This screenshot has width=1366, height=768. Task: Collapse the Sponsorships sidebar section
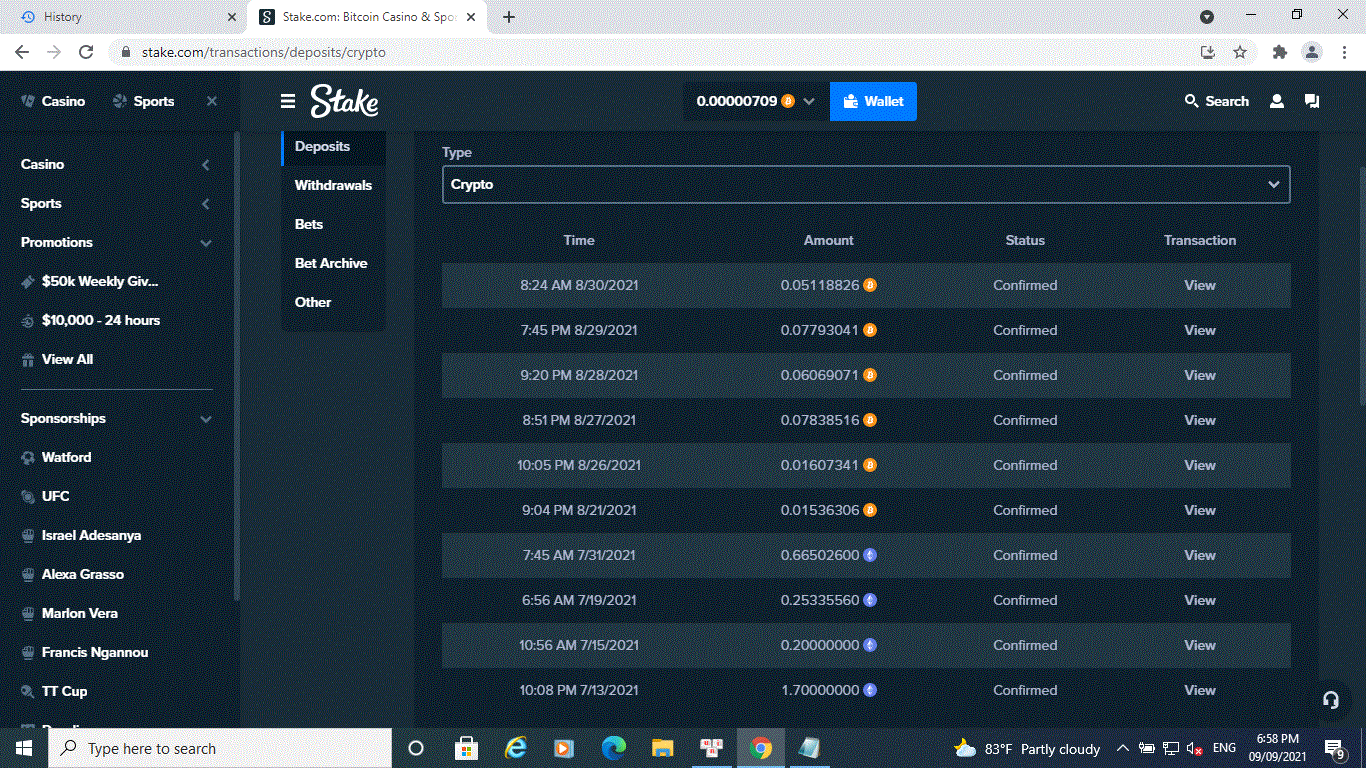click(x=205, y=419)
